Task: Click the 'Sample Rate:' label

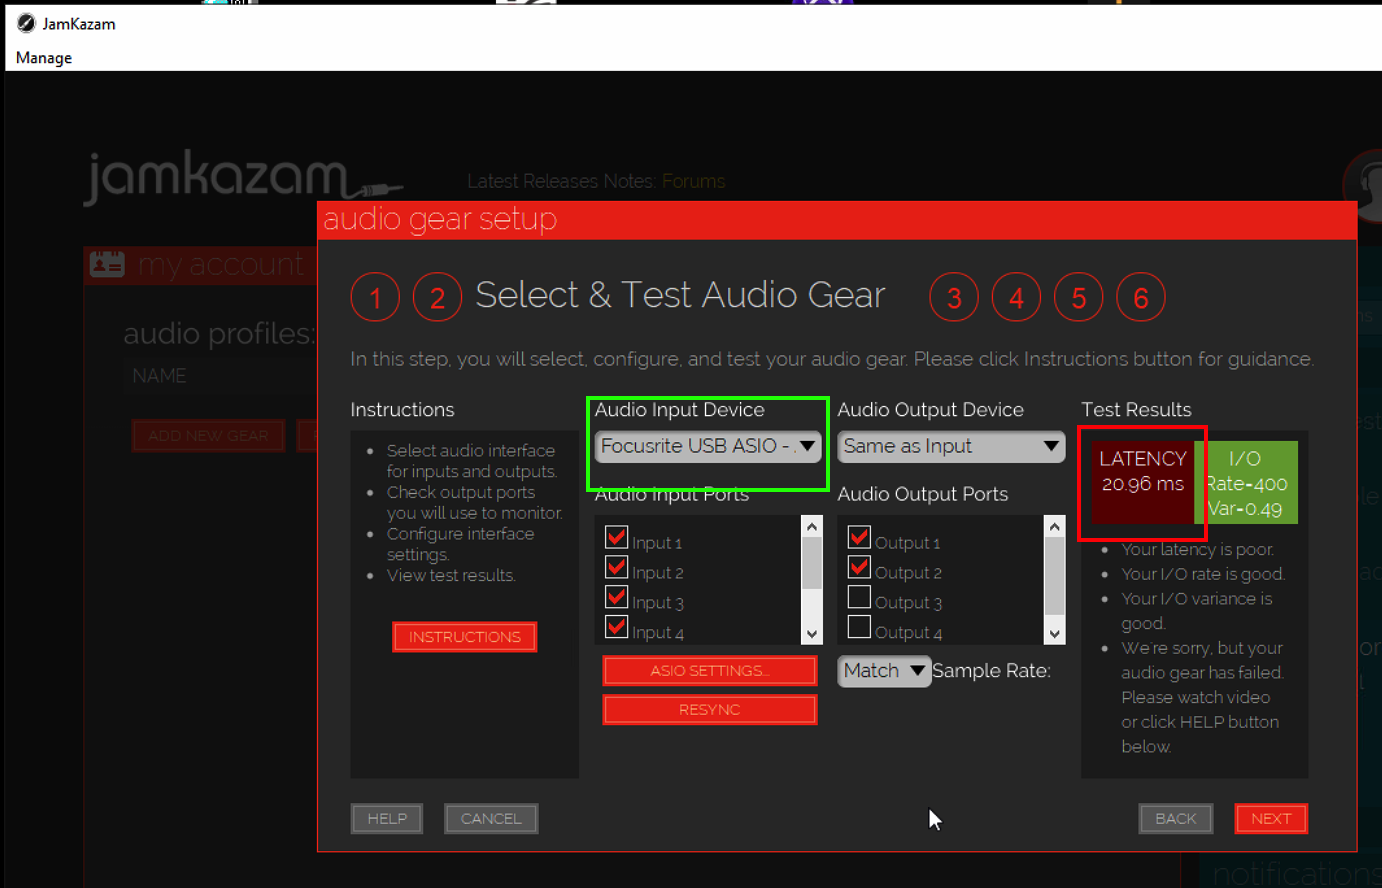Action: (991, 671)
